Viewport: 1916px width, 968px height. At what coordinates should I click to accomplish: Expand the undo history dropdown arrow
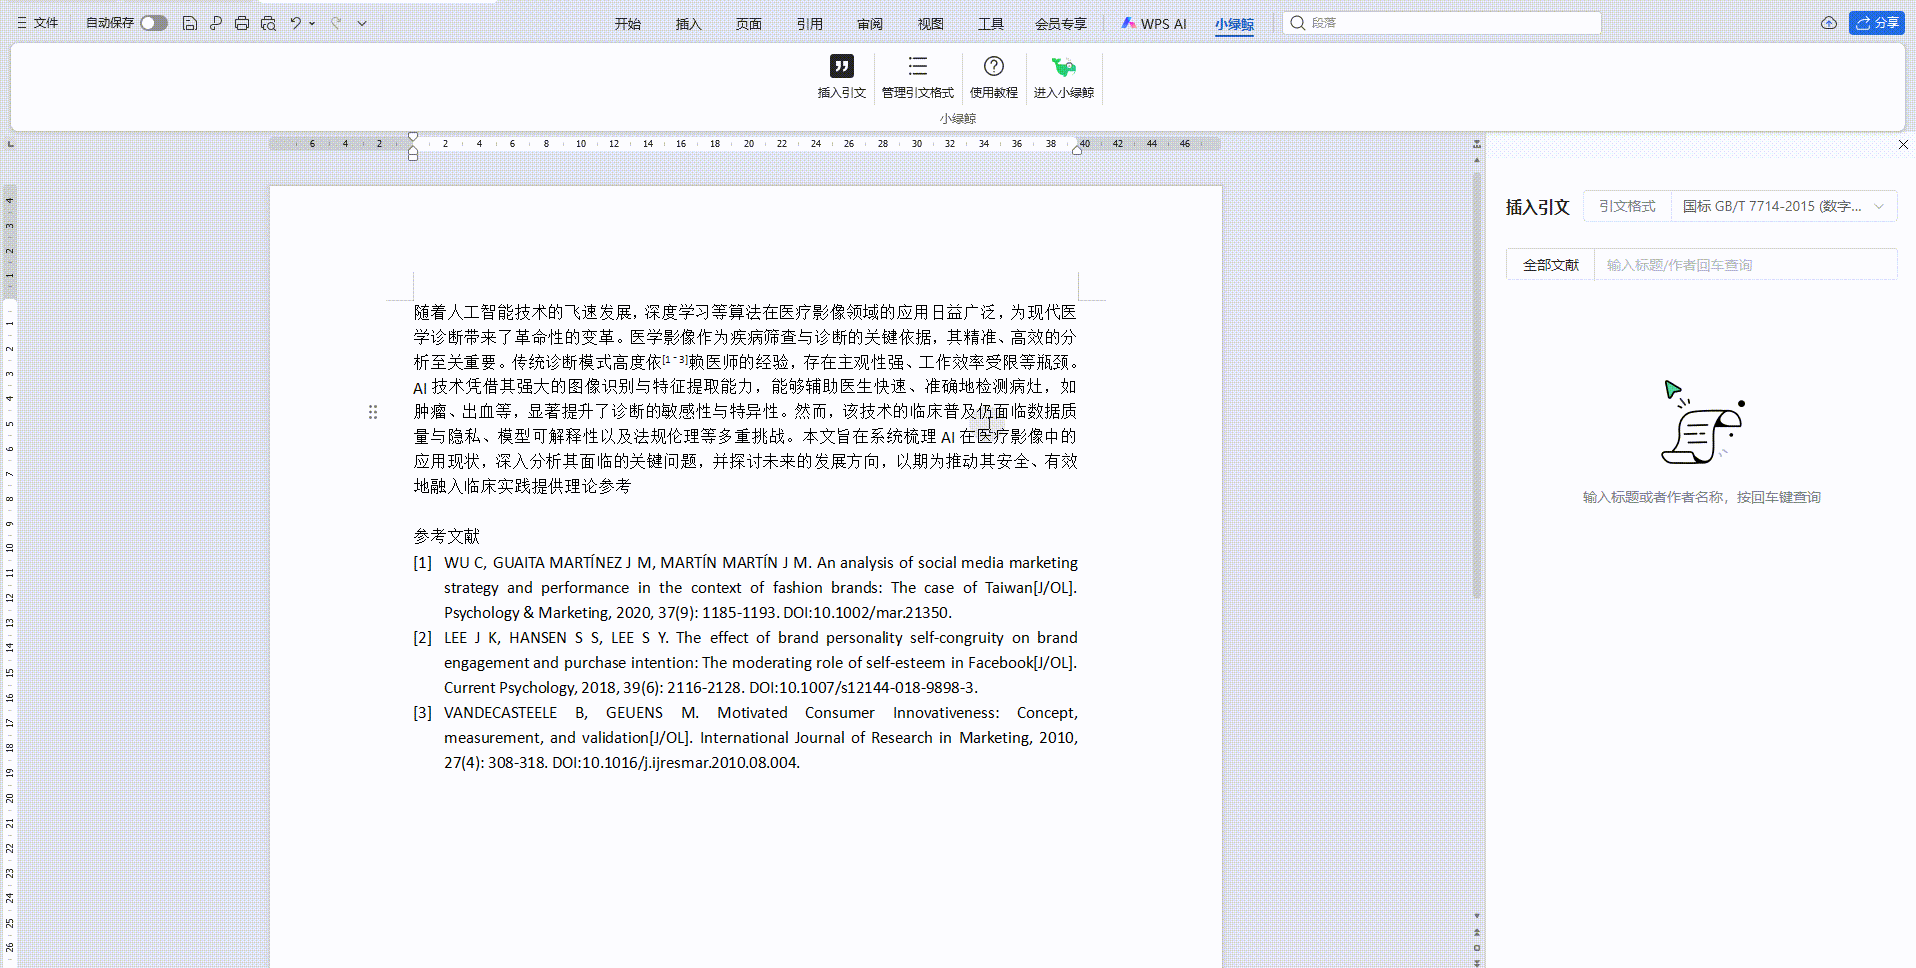(313, 23)
